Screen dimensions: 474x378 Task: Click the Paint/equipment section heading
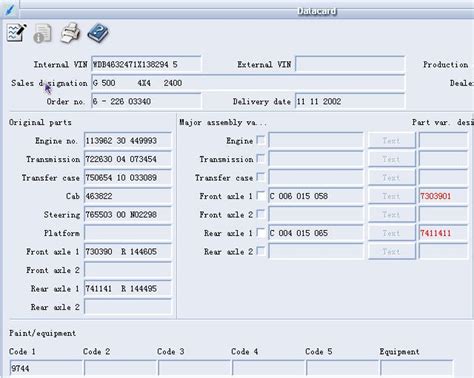coord(42,333)
